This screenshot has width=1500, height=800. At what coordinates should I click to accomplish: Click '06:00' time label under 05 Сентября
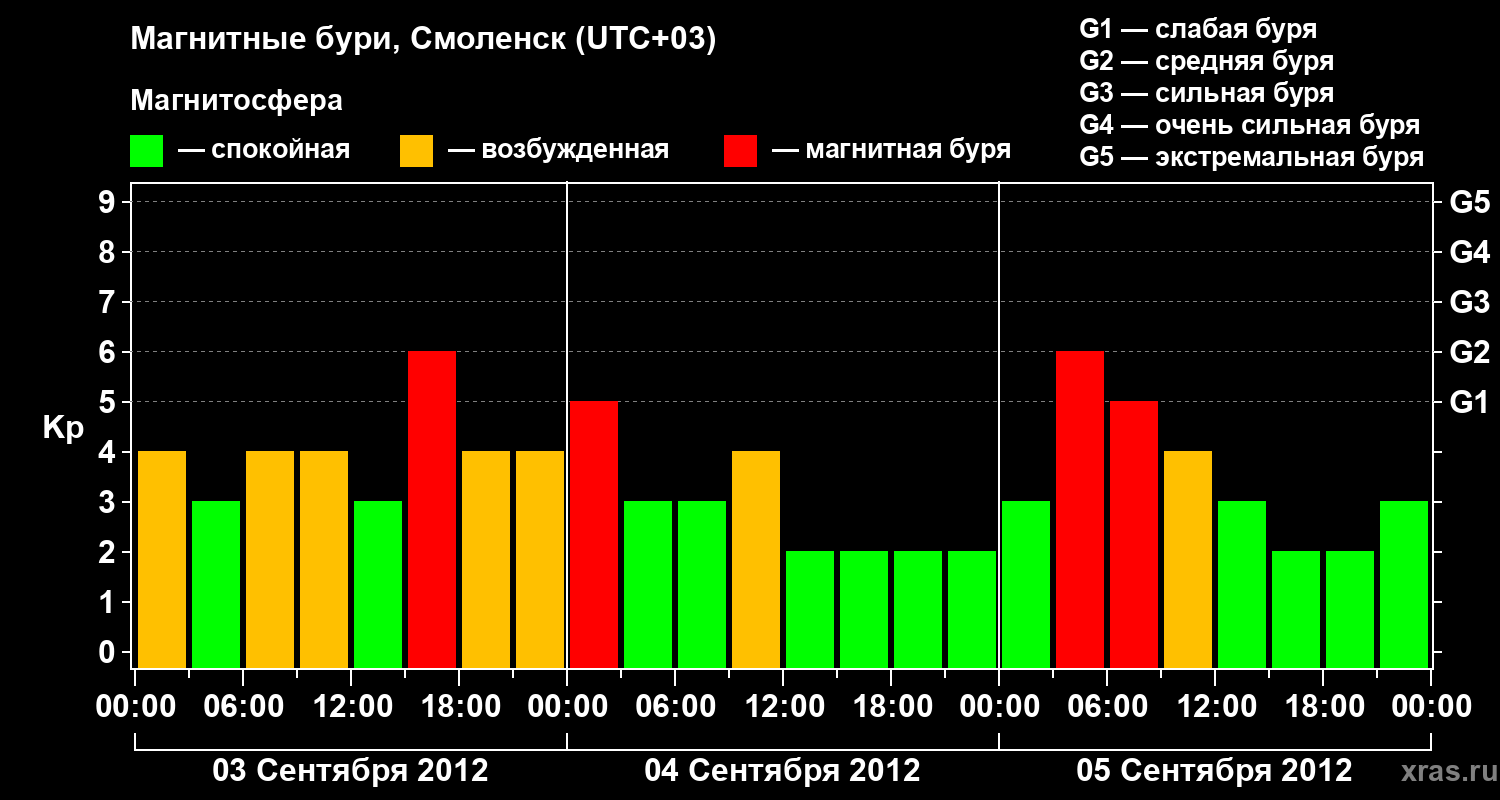tap(1106, 707)
